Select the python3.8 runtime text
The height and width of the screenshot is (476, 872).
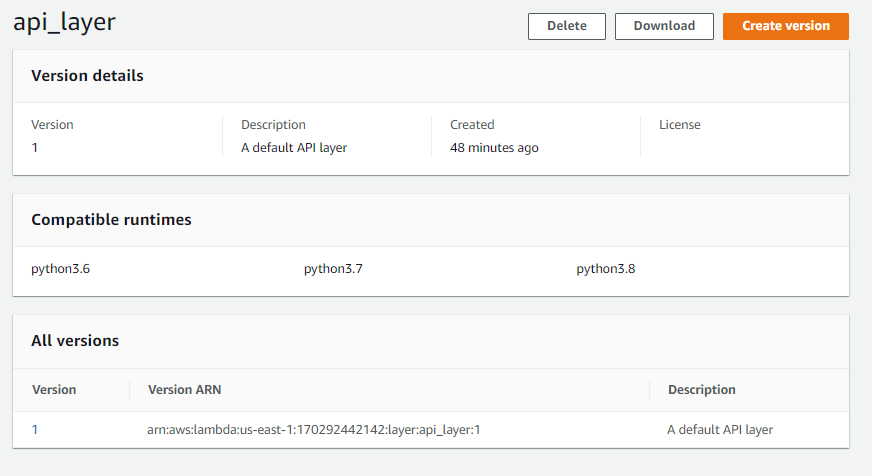tap(606, 269)
